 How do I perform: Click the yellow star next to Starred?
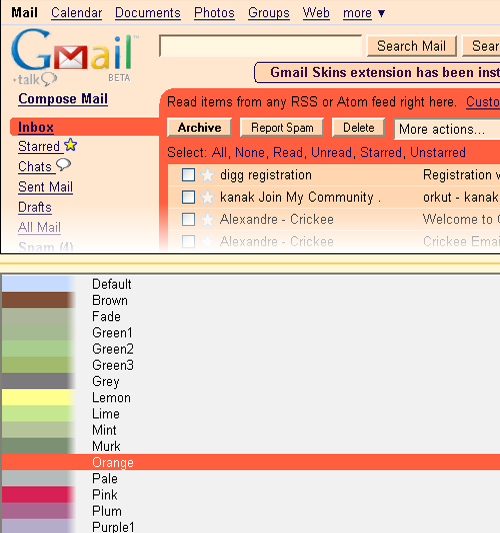[x=71, y=145]
